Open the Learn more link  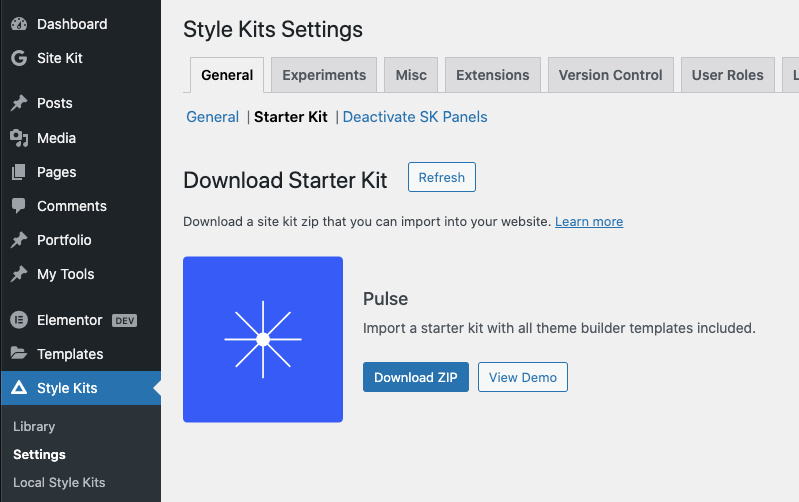589,222
